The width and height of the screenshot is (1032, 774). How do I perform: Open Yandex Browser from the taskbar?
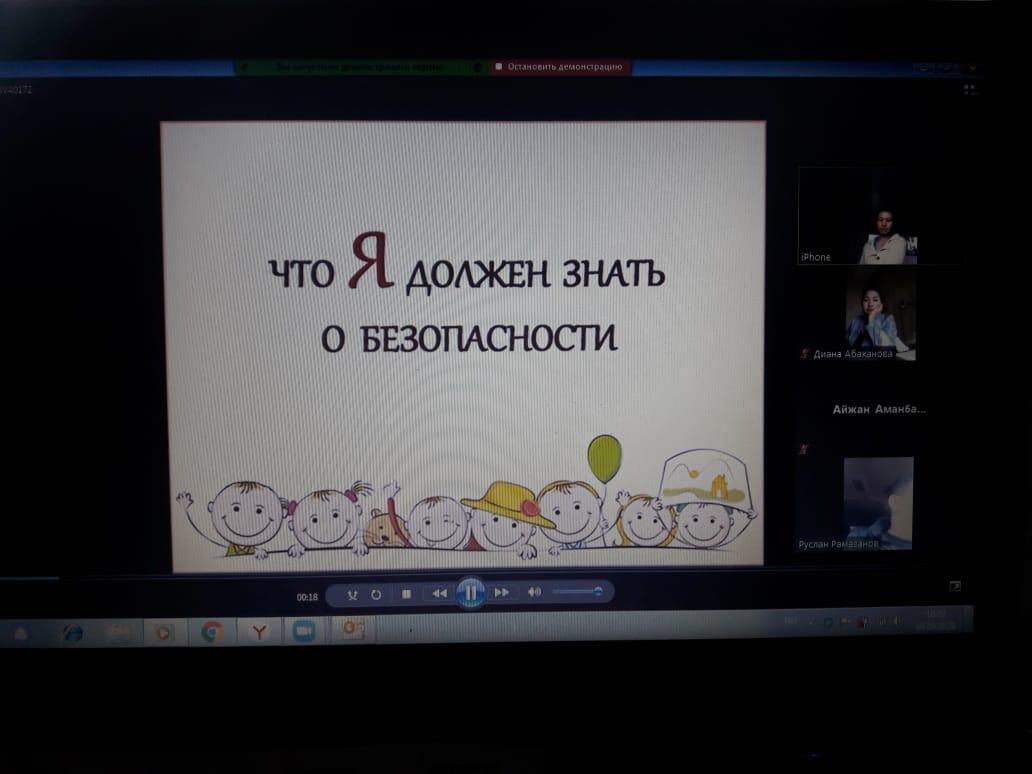258,632
